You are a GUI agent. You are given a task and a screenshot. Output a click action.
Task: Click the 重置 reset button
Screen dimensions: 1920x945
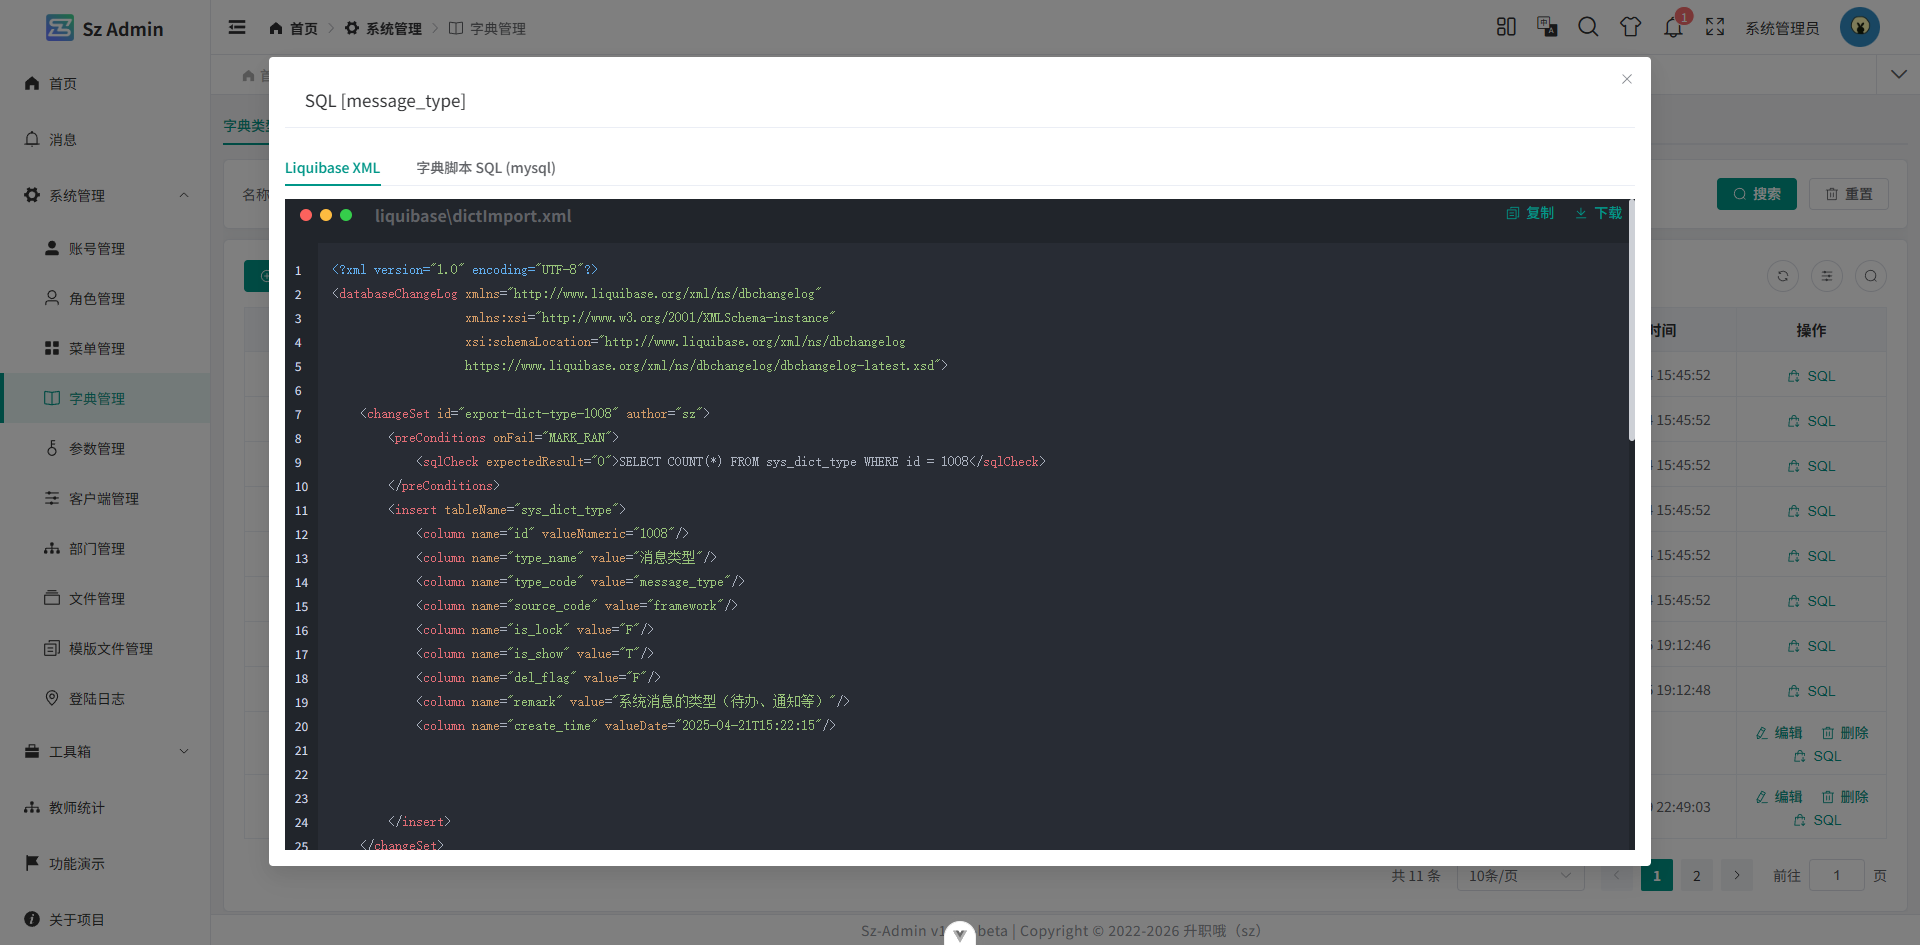click(x=1848, y=194)
